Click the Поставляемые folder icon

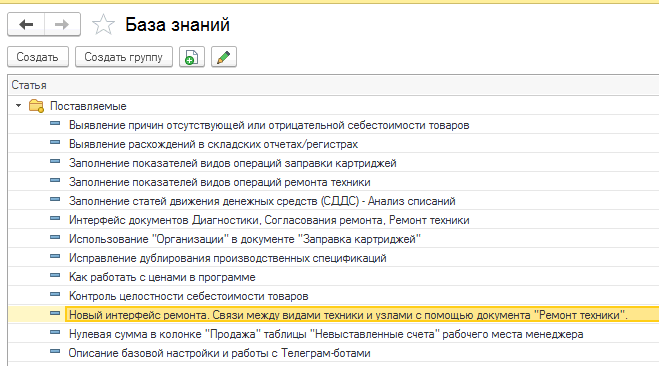36,106
